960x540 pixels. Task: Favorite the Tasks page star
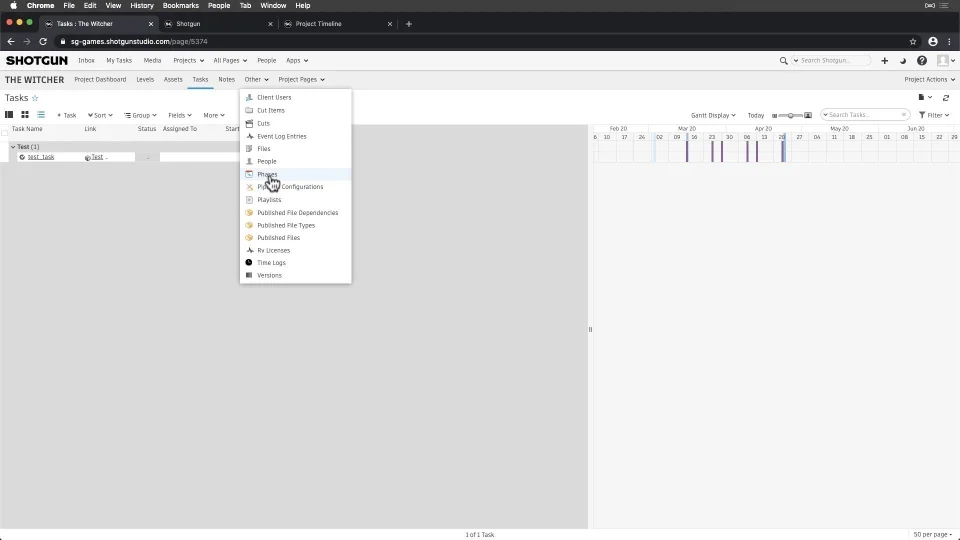click(x=35, y=98)
